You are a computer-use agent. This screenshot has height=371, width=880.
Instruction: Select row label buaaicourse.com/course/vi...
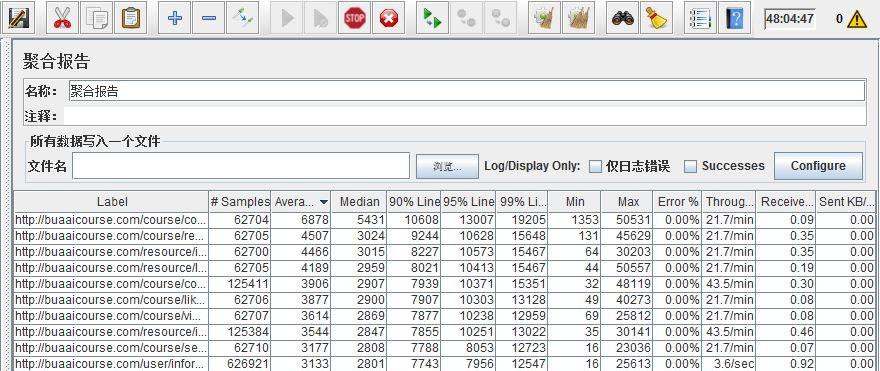pyautogui.click(x=111, y=315)
